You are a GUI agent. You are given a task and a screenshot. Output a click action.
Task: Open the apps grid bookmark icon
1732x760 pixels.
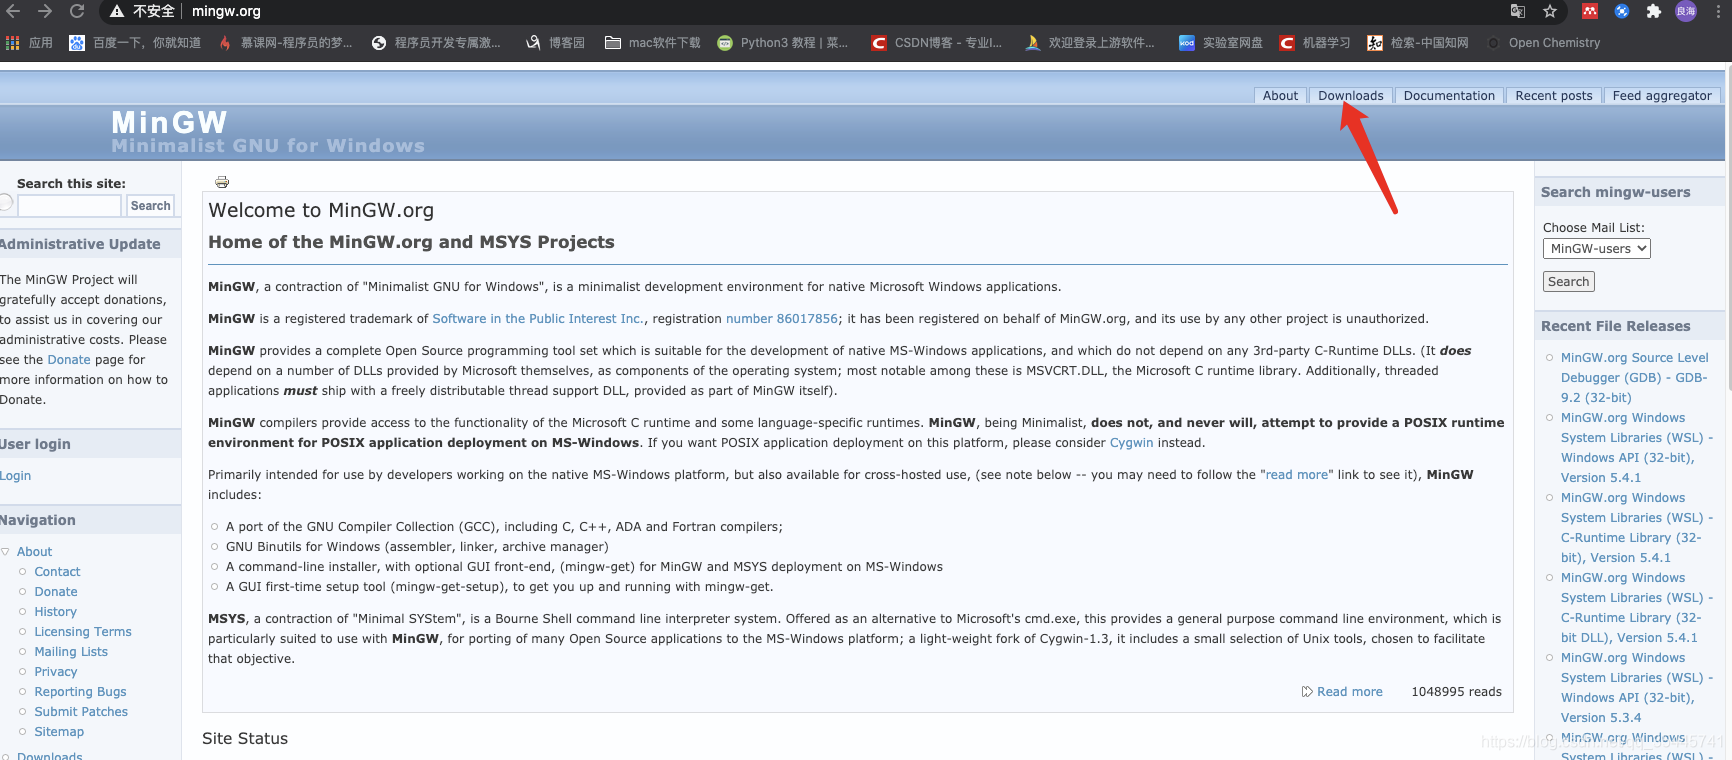point(13,43)
